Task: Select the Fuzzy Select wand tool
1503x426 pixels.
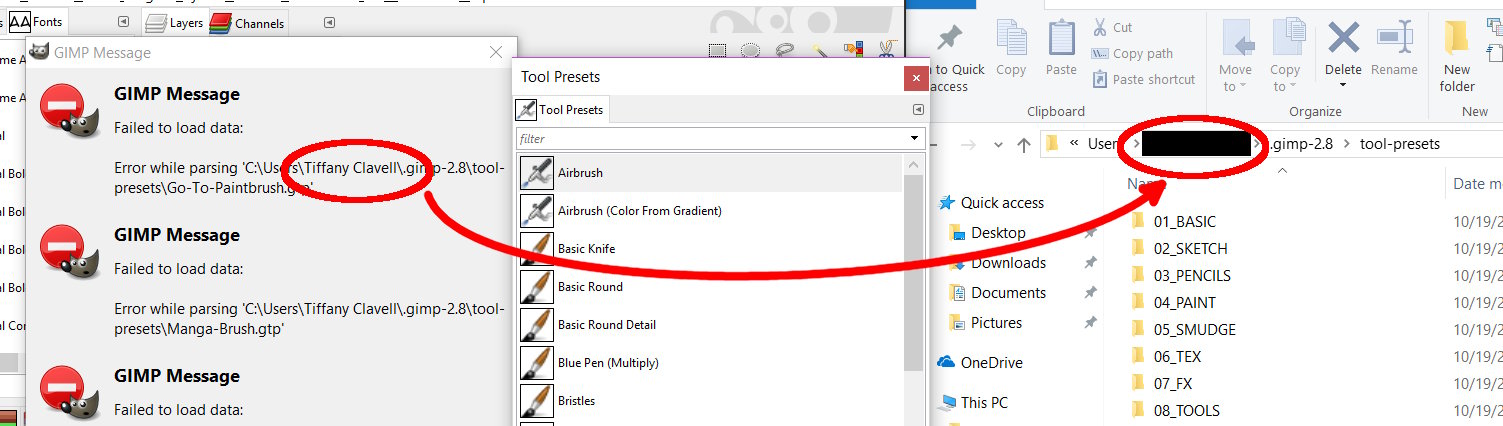Action: pyautogui.click(x=819, y=50)
